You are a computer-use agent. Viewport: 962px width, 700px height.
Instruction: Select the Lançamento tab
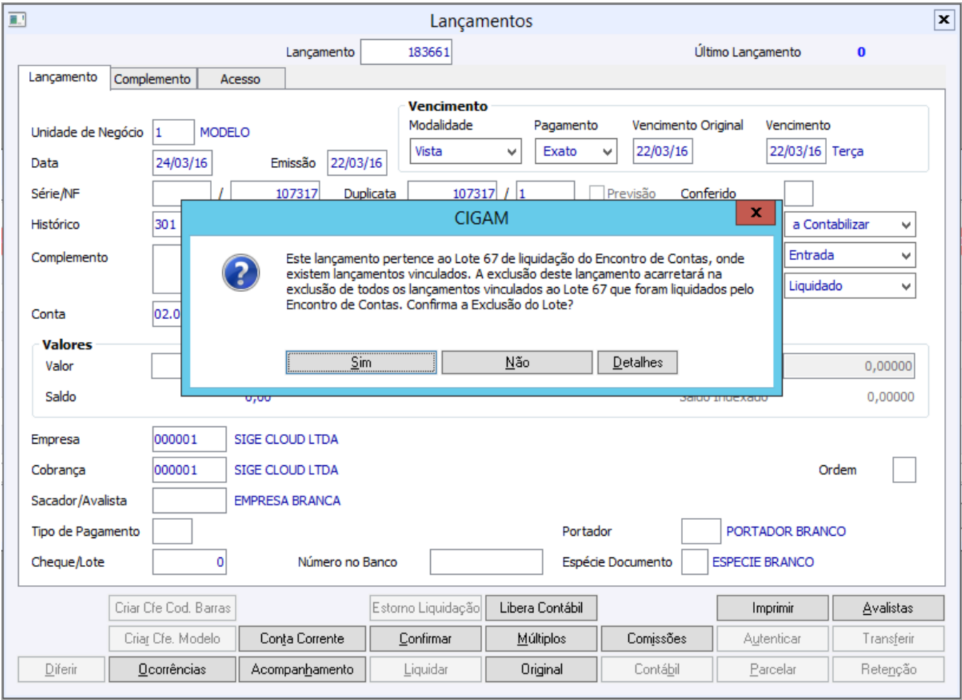click(x=63, y=77)
